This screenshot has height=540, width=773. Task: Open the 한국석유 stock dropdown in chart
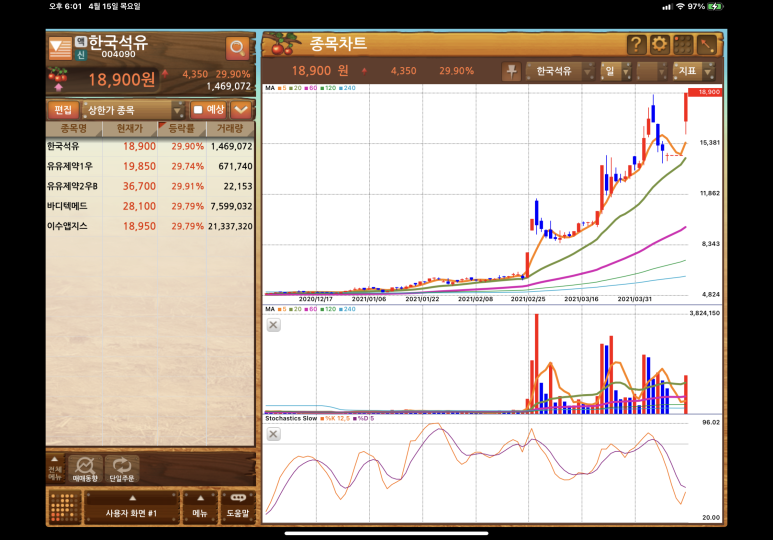[561, 71]
